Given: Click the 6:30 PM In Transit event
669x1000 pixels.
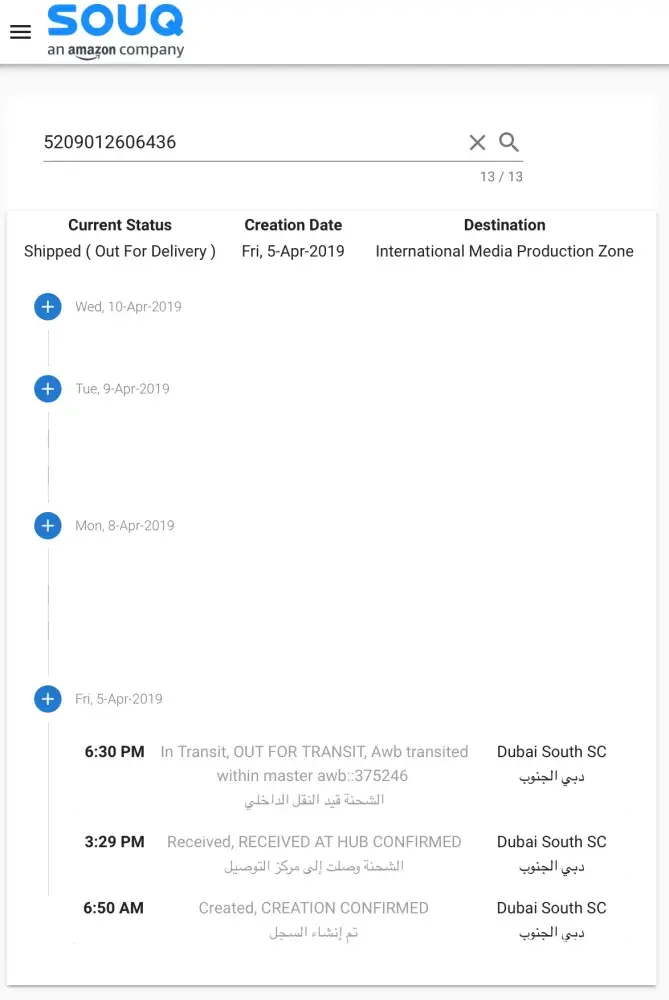Looking at the screenshot, I should pos(314,764).
